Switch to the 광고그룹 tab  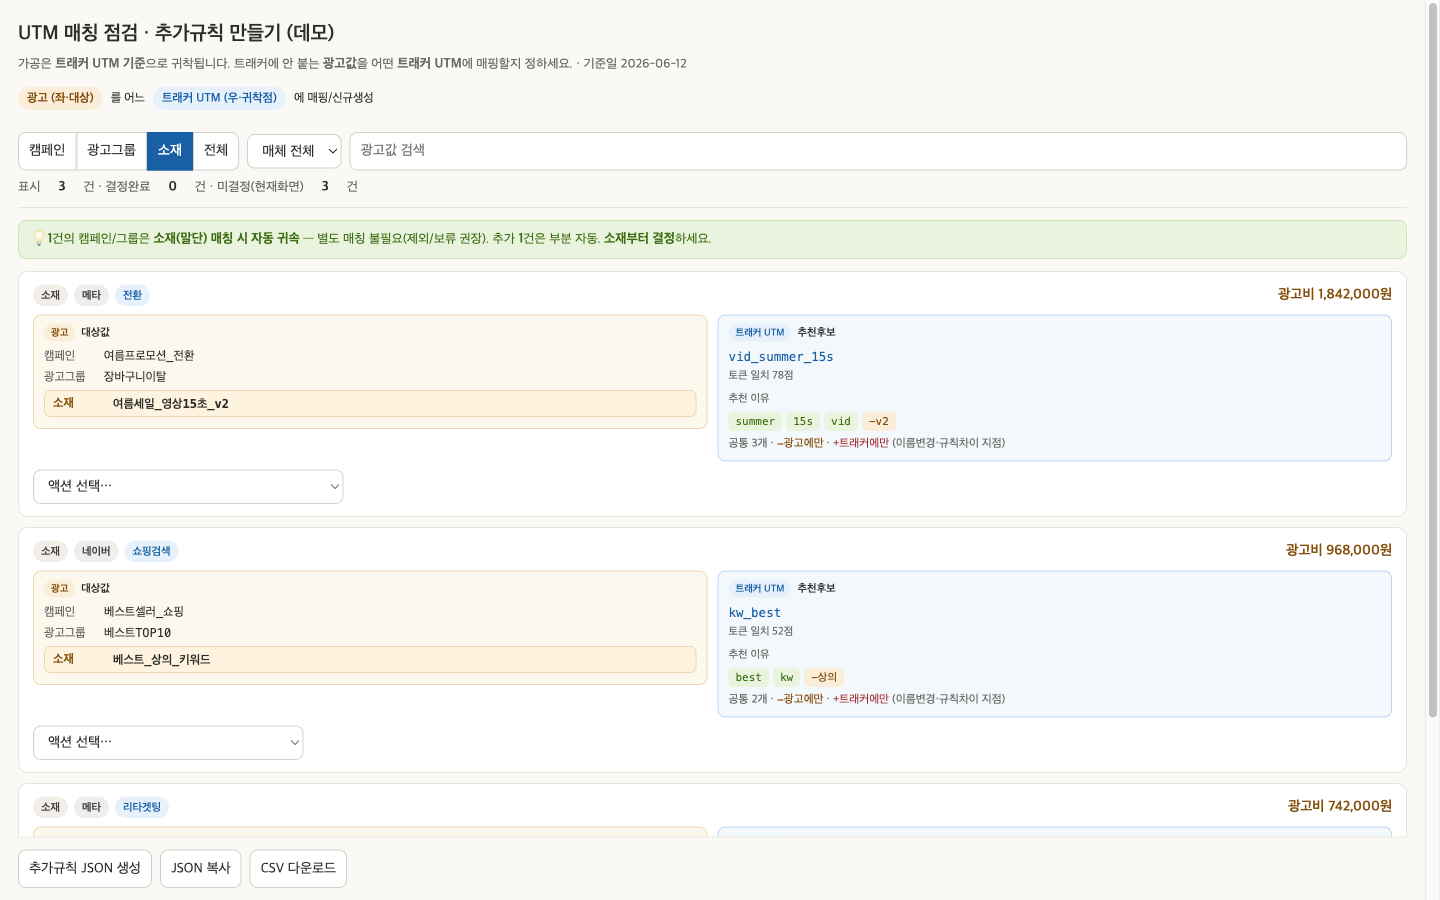111,151
